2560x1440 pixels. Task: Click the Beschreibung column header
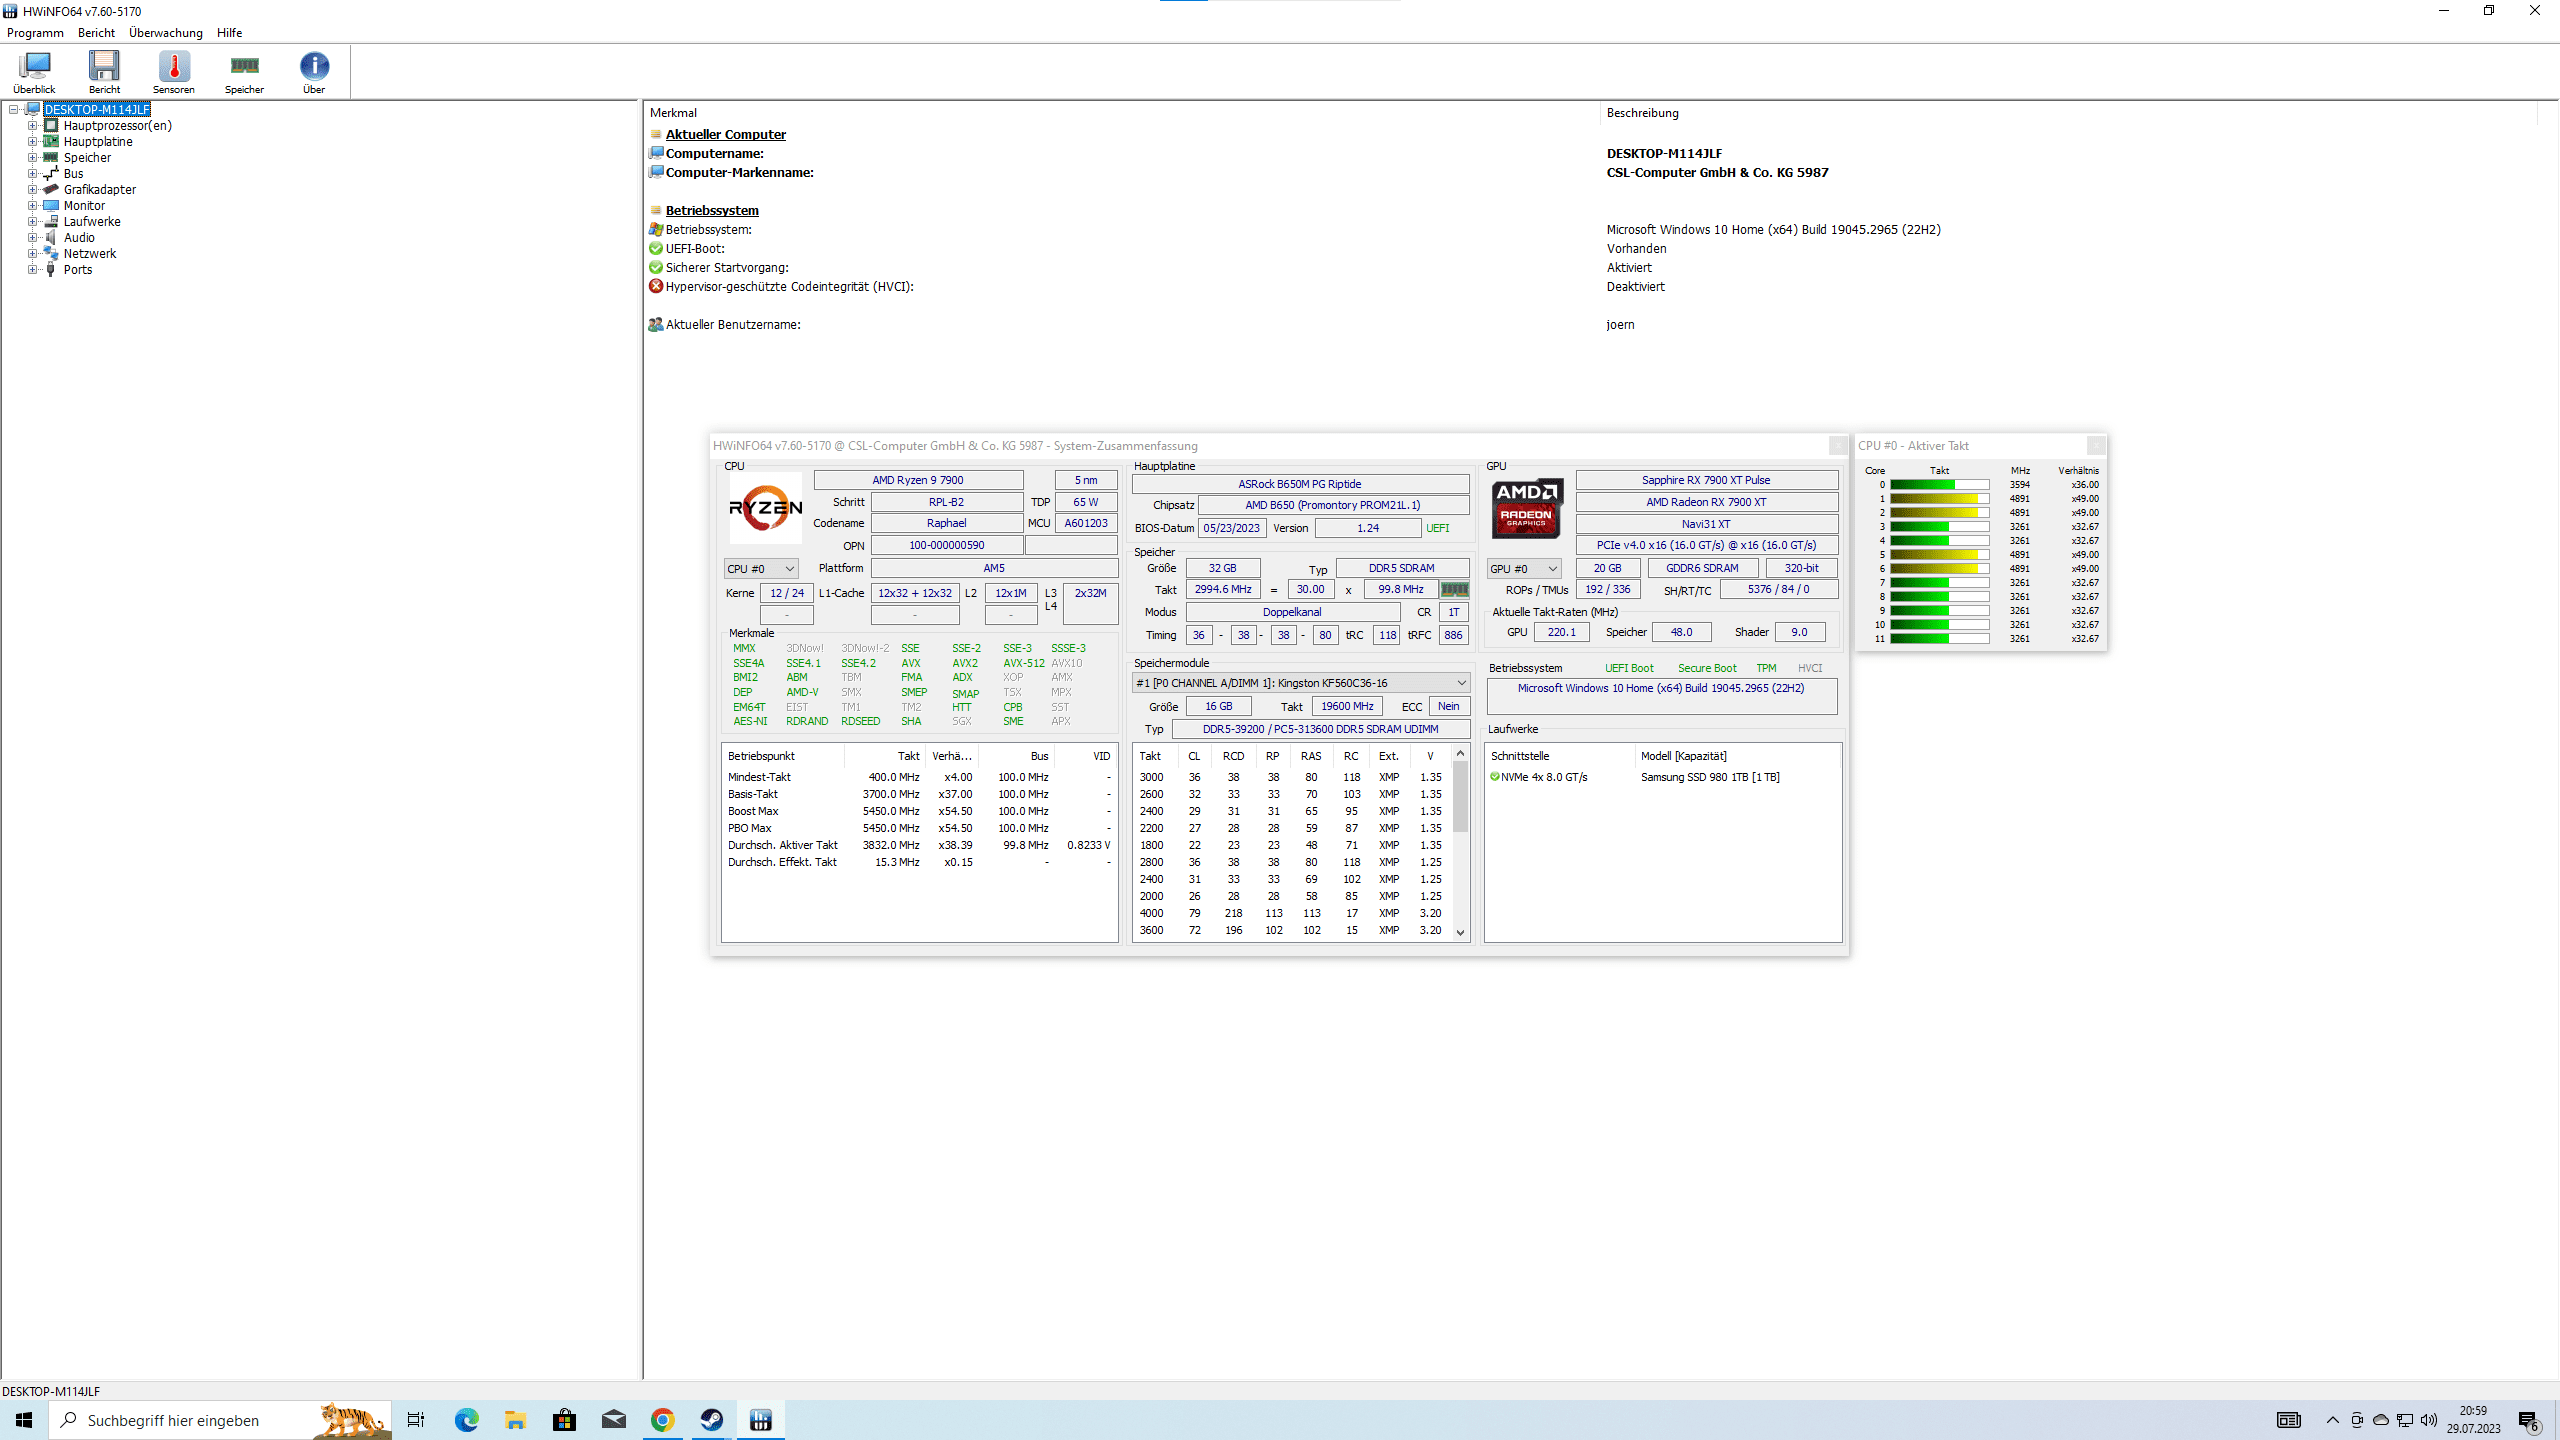[x=1642, y=113]
